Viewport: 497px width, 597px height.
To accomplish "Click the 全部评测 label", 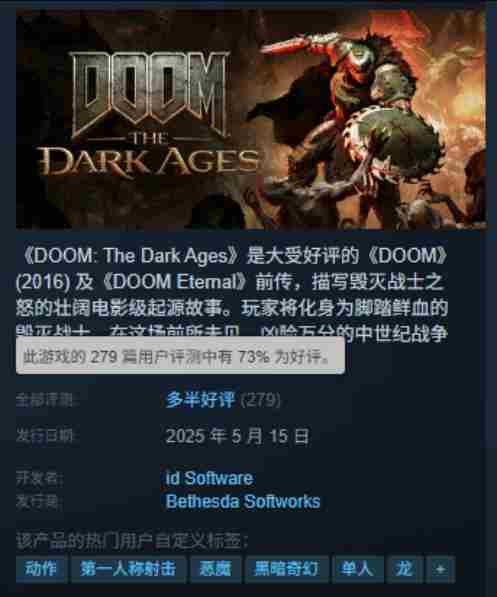I will [46, 400].
